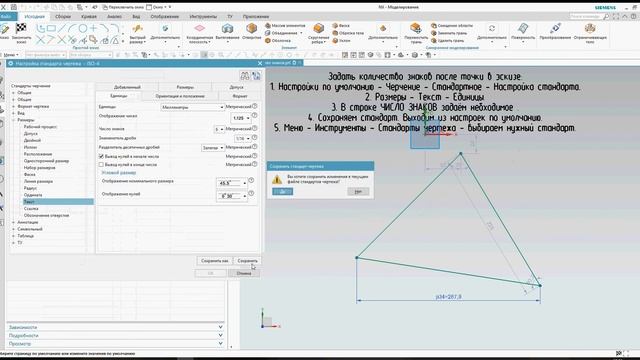Select the Rectangle sketch tool
The width and height of the screenshot is (640, 360).
coord(51,28)
